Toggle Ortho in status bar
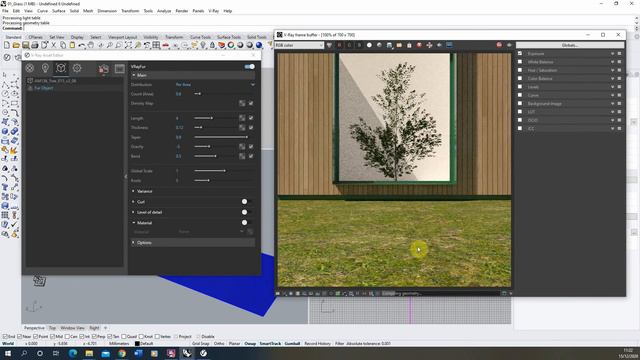640x360 pixels. [x=219, y=344]
